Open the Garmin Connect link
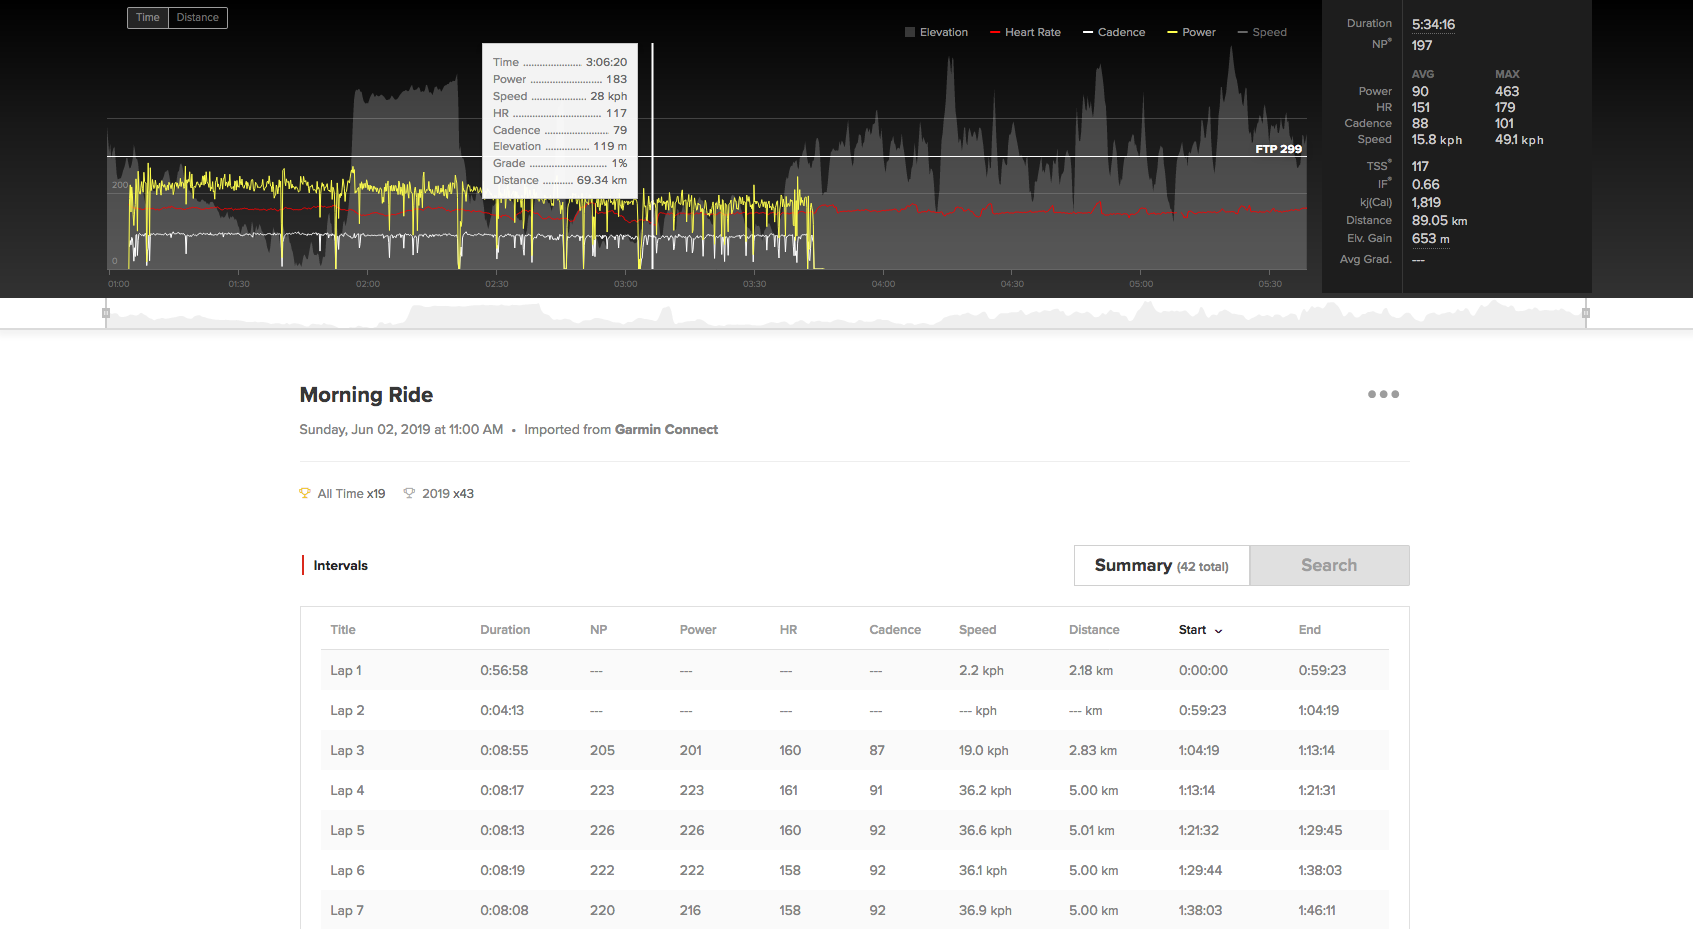 (666, 430)
